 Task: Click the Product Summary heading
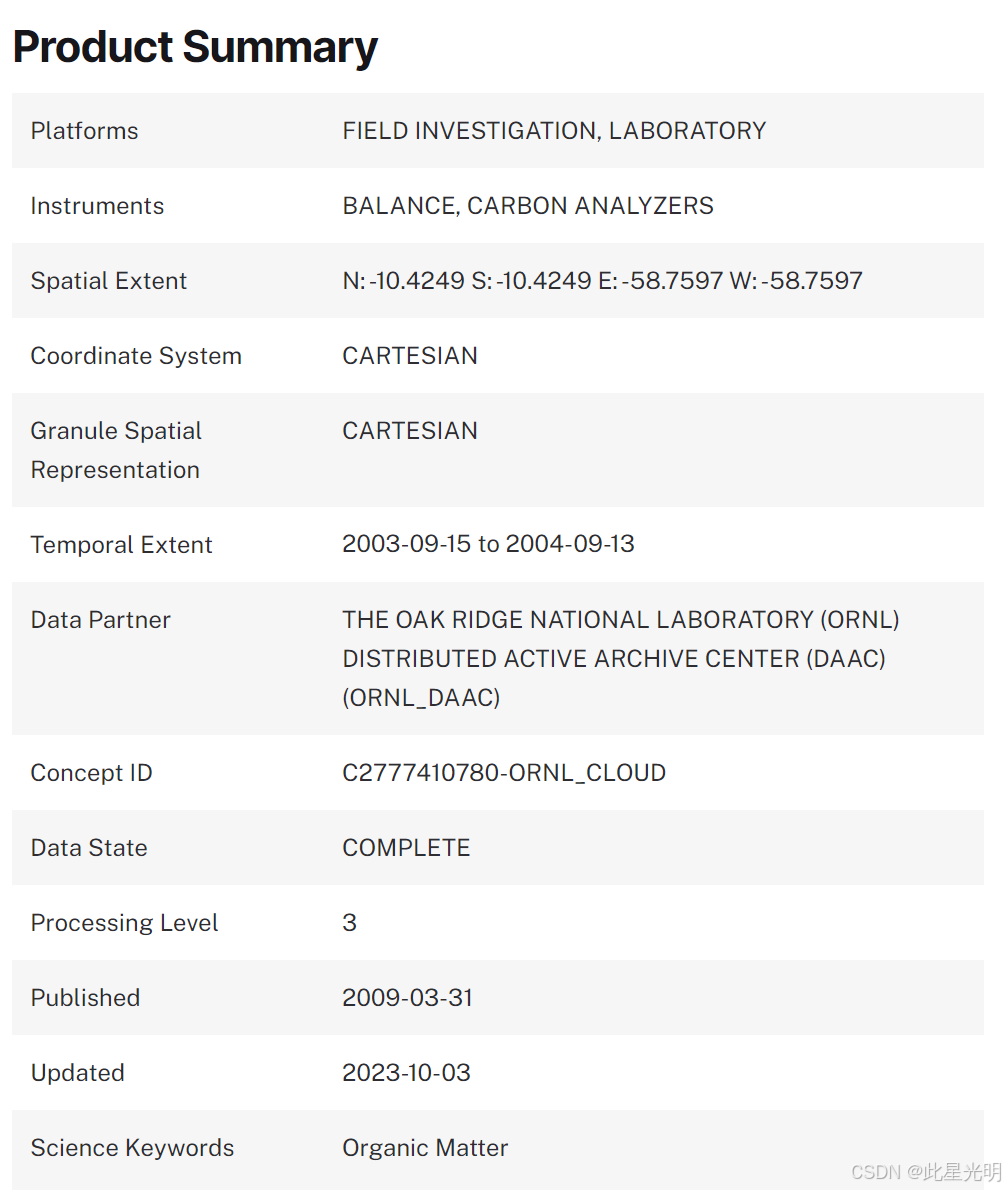click(x=195, y=47)
